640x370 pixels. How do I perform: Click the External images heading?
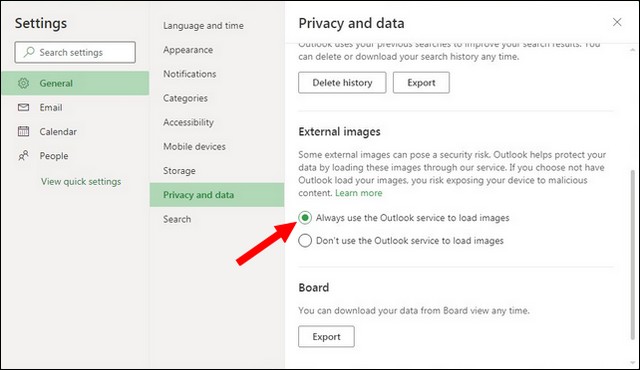[339, 132]
